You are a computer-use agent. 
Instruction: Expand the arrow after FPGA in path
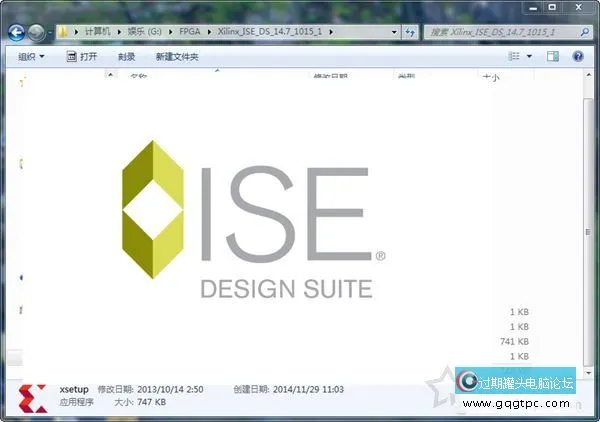tap(209, 32)
